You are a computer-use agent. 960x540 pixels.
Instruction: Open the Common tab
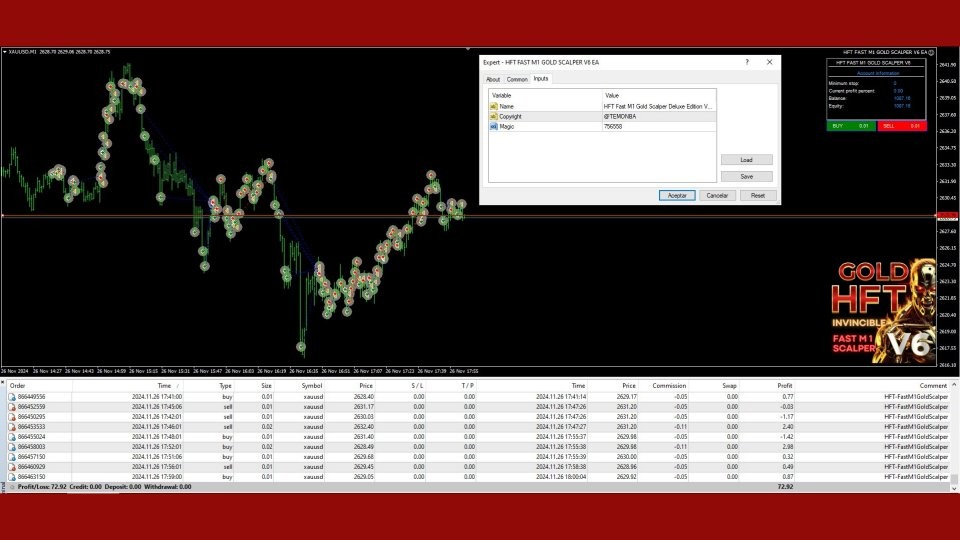tap(517, 79)
